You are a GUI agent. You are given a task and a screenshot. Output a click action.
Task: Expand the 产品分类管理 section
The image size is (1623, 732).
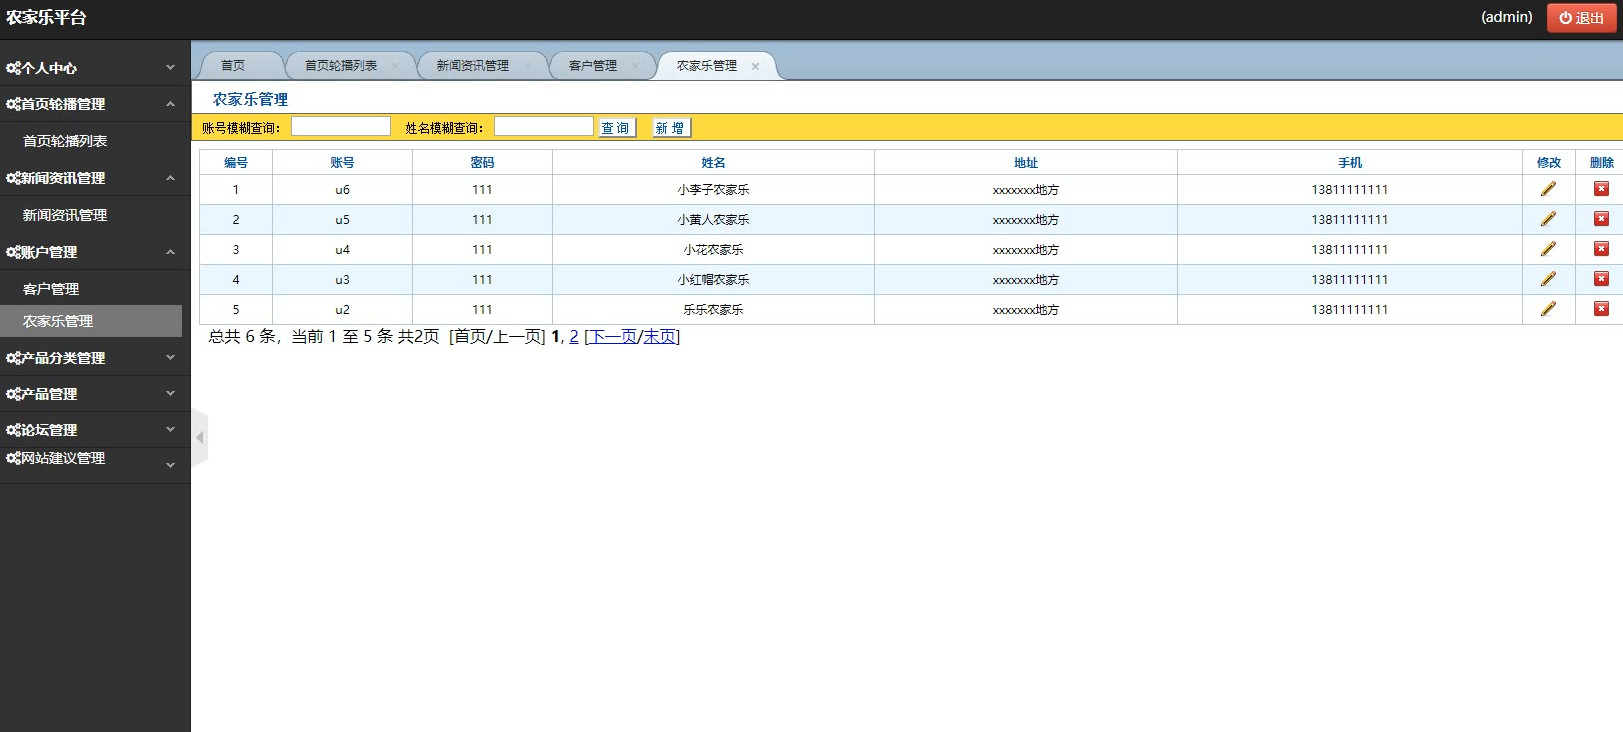click(x=95, y=358)
